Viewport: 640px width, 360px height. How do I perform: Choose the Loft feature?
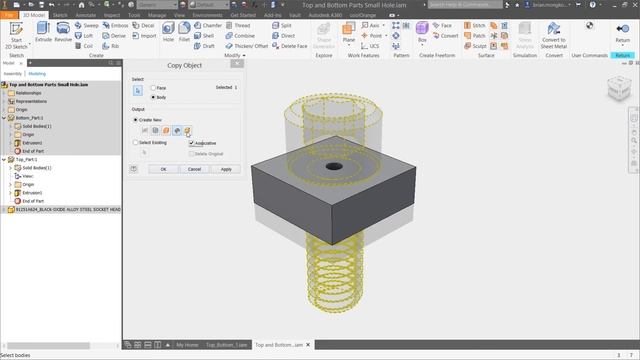point(84,36)
